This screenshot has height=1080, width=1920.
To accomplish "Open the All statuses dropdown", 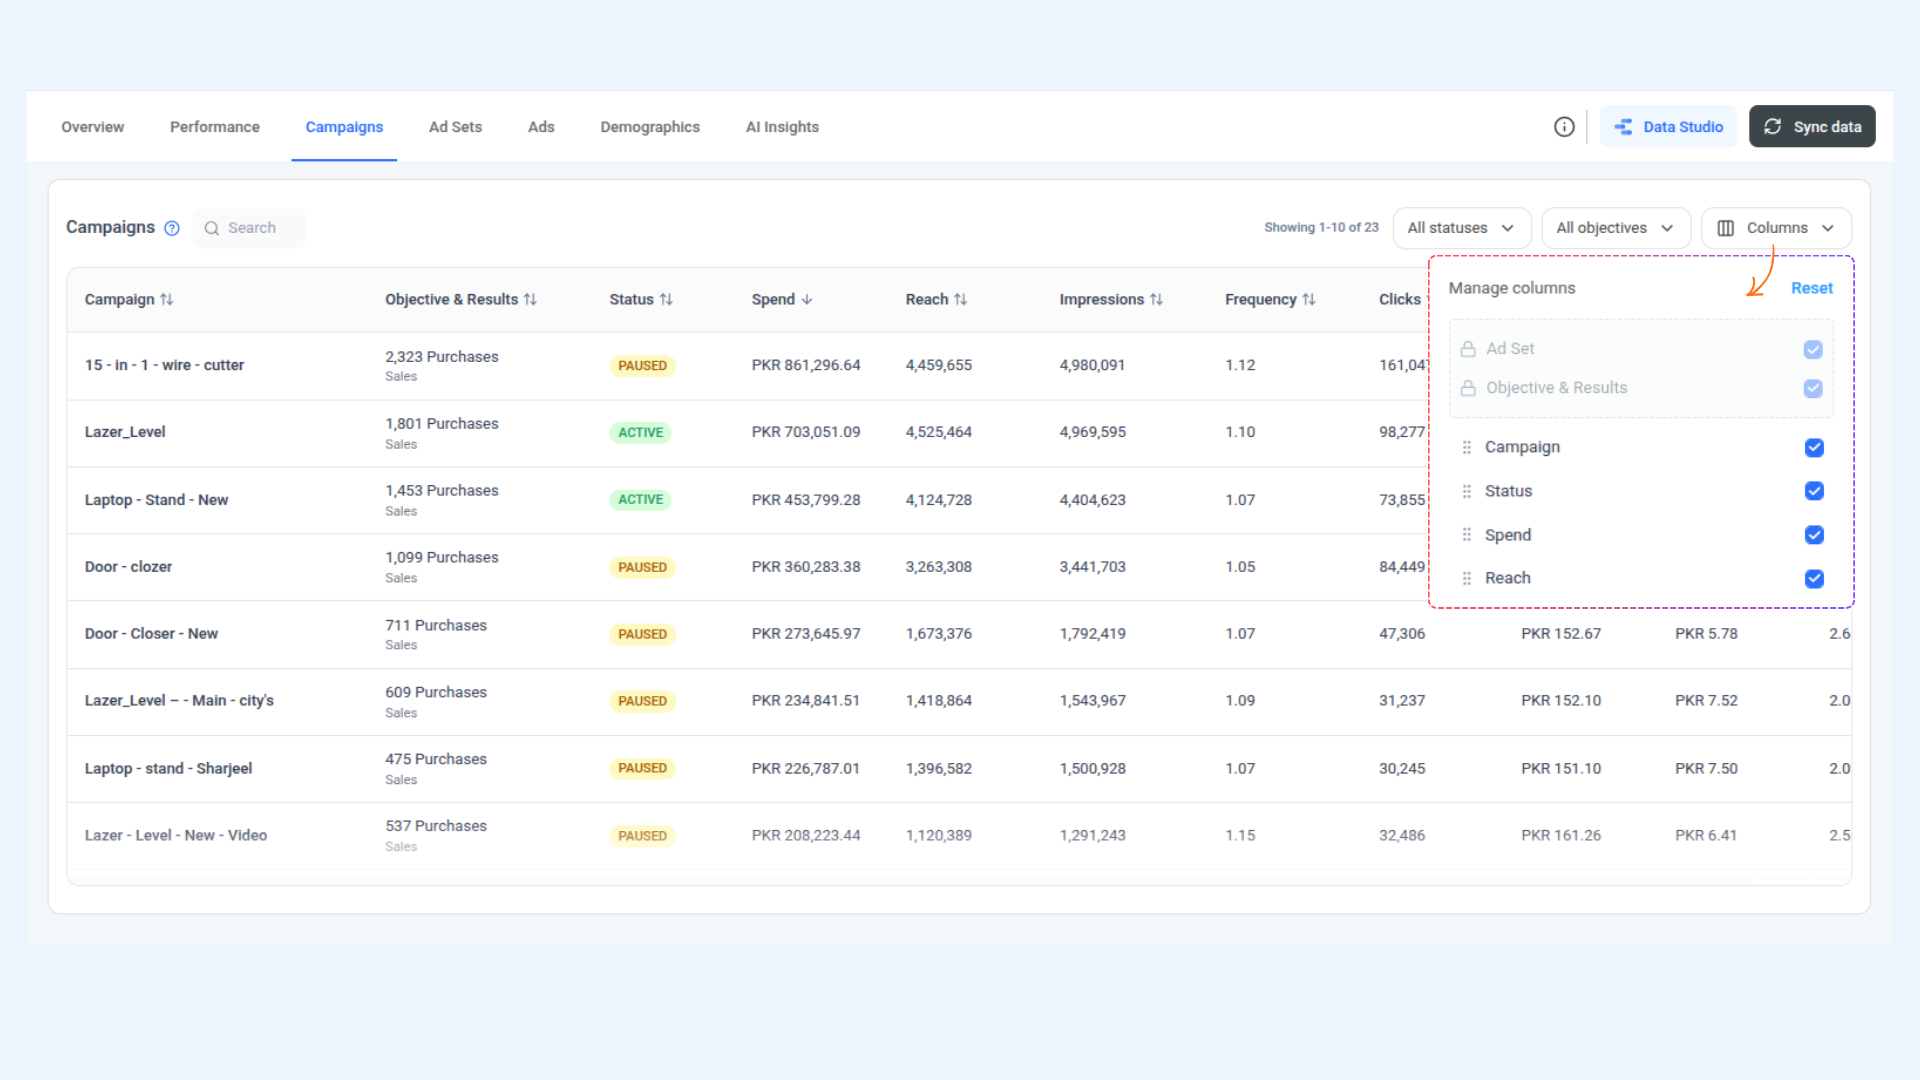I will point(1461,228).
